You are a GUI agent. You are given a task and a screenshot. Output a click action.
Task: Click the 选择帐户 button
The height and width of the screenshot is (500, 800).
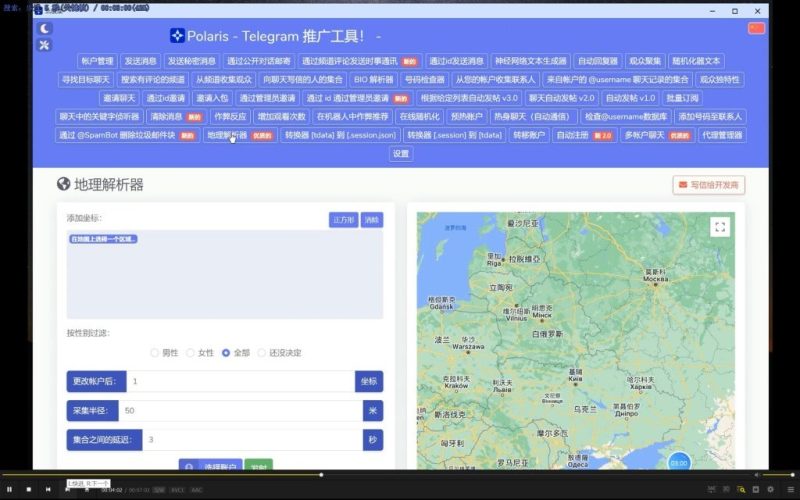210,465
